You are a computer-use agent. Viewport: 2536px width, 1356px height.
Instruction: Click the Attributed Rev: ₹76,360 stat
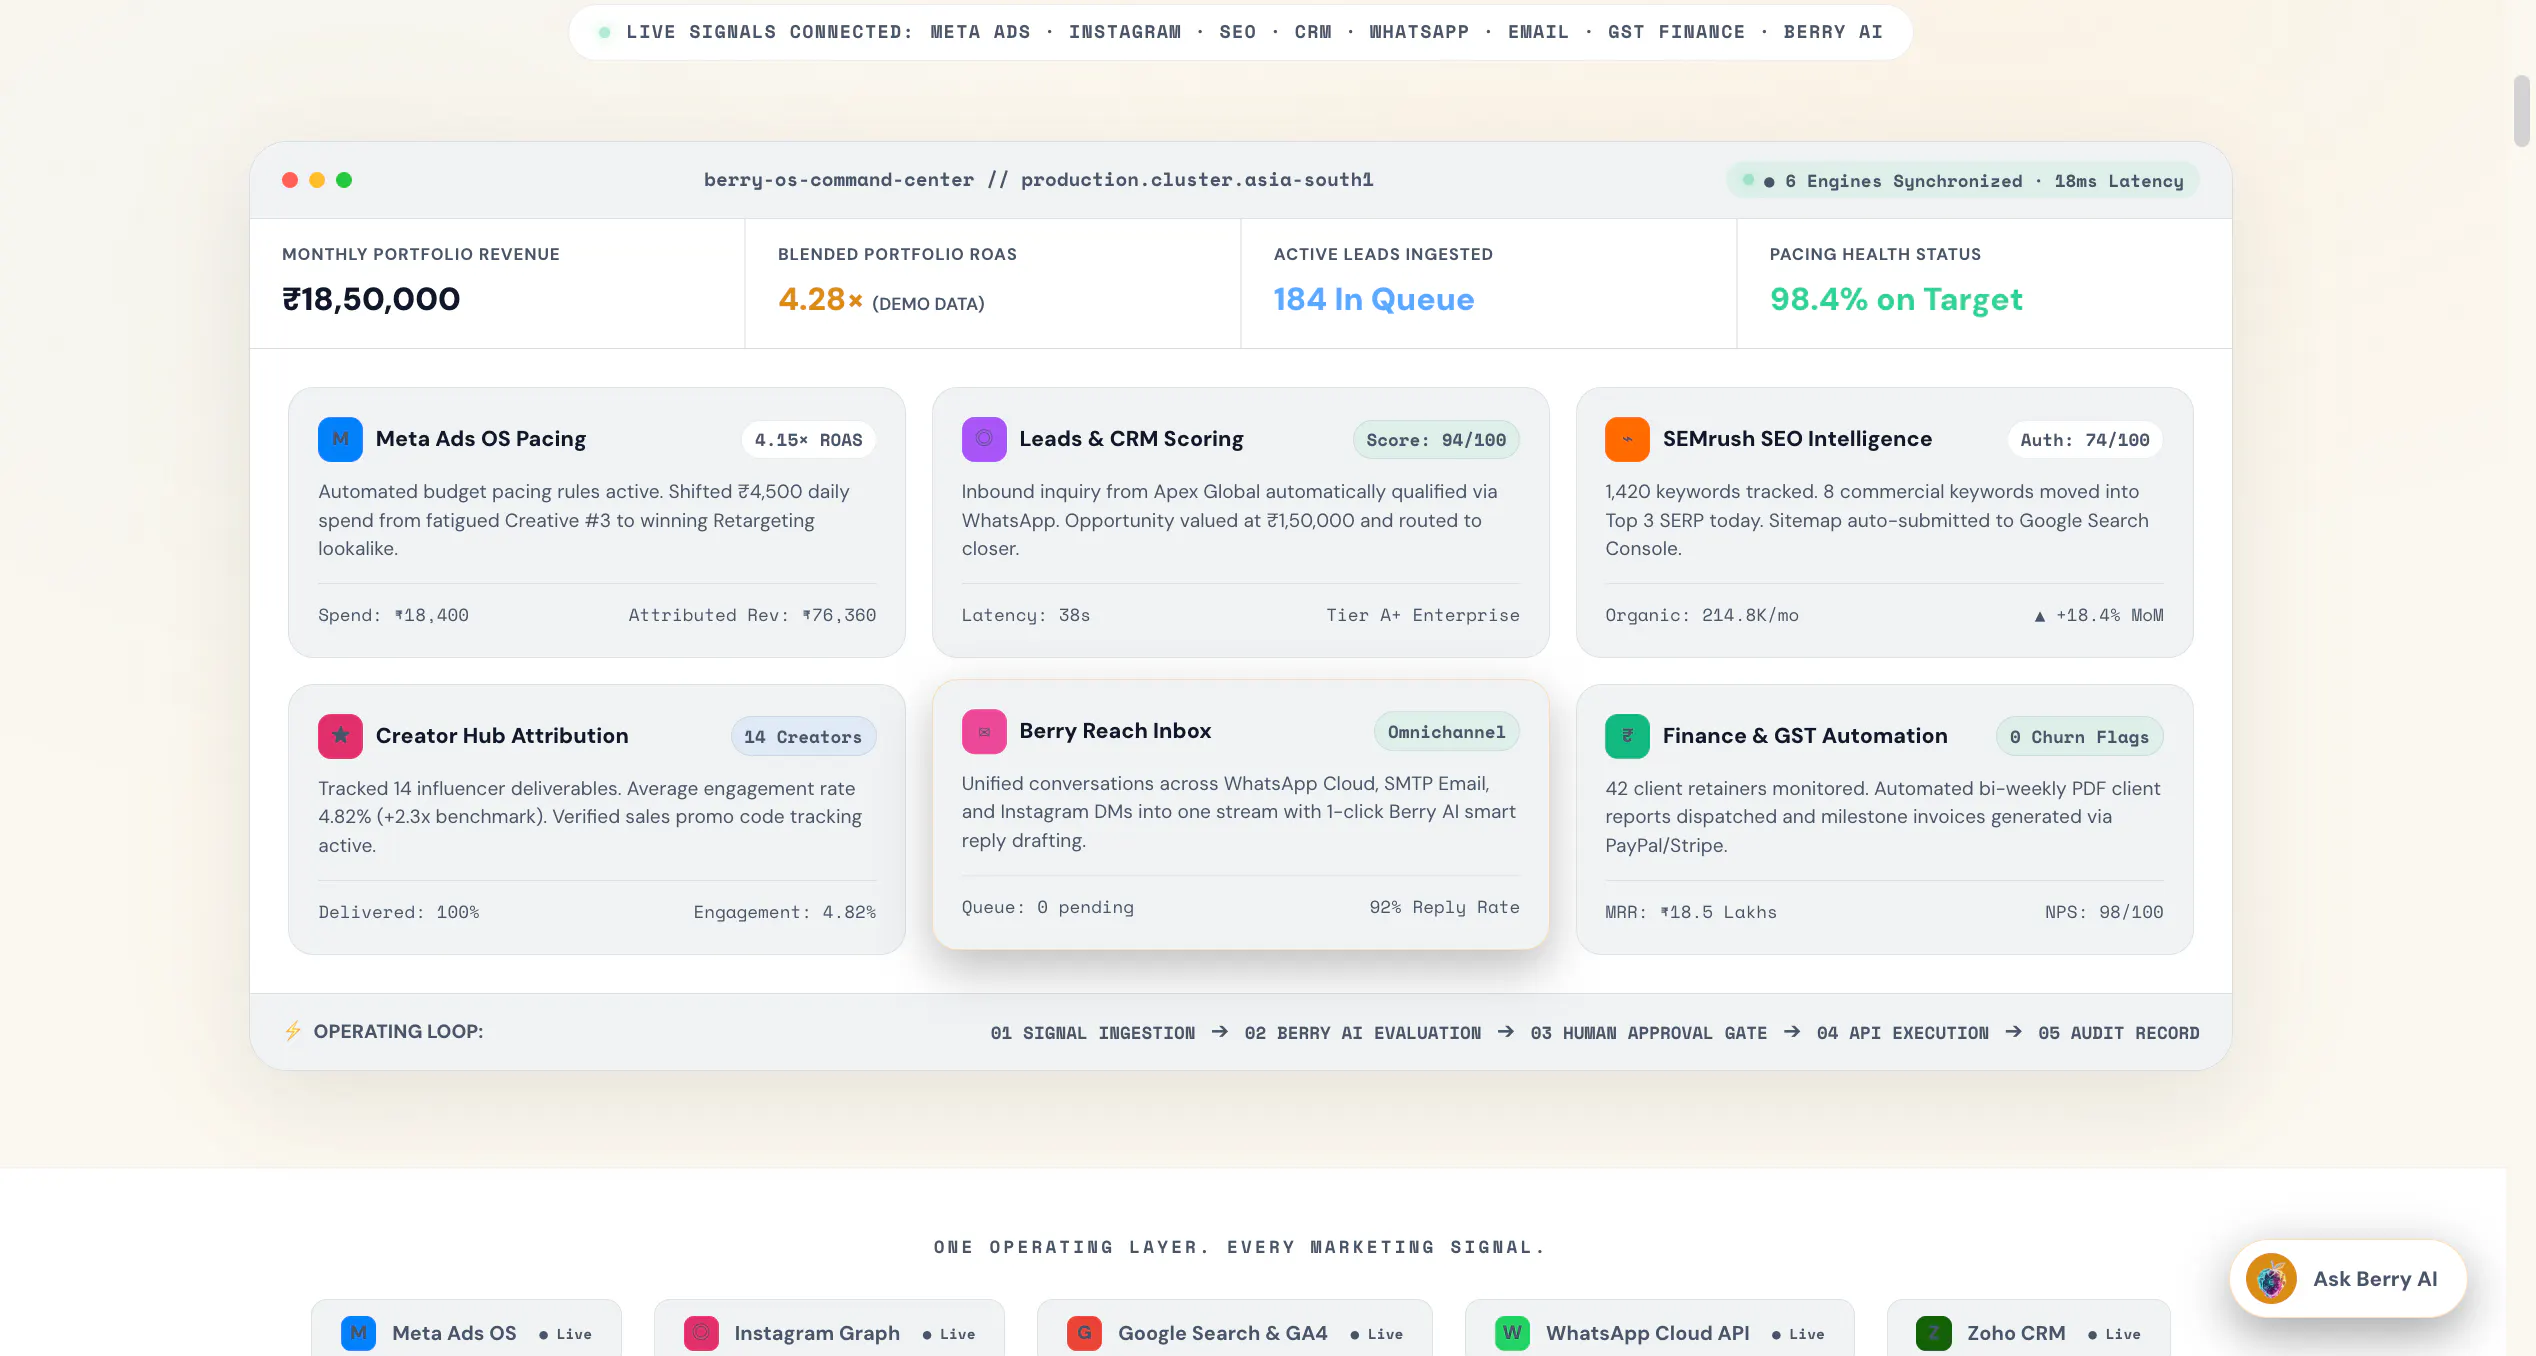(x=752, y=615)
